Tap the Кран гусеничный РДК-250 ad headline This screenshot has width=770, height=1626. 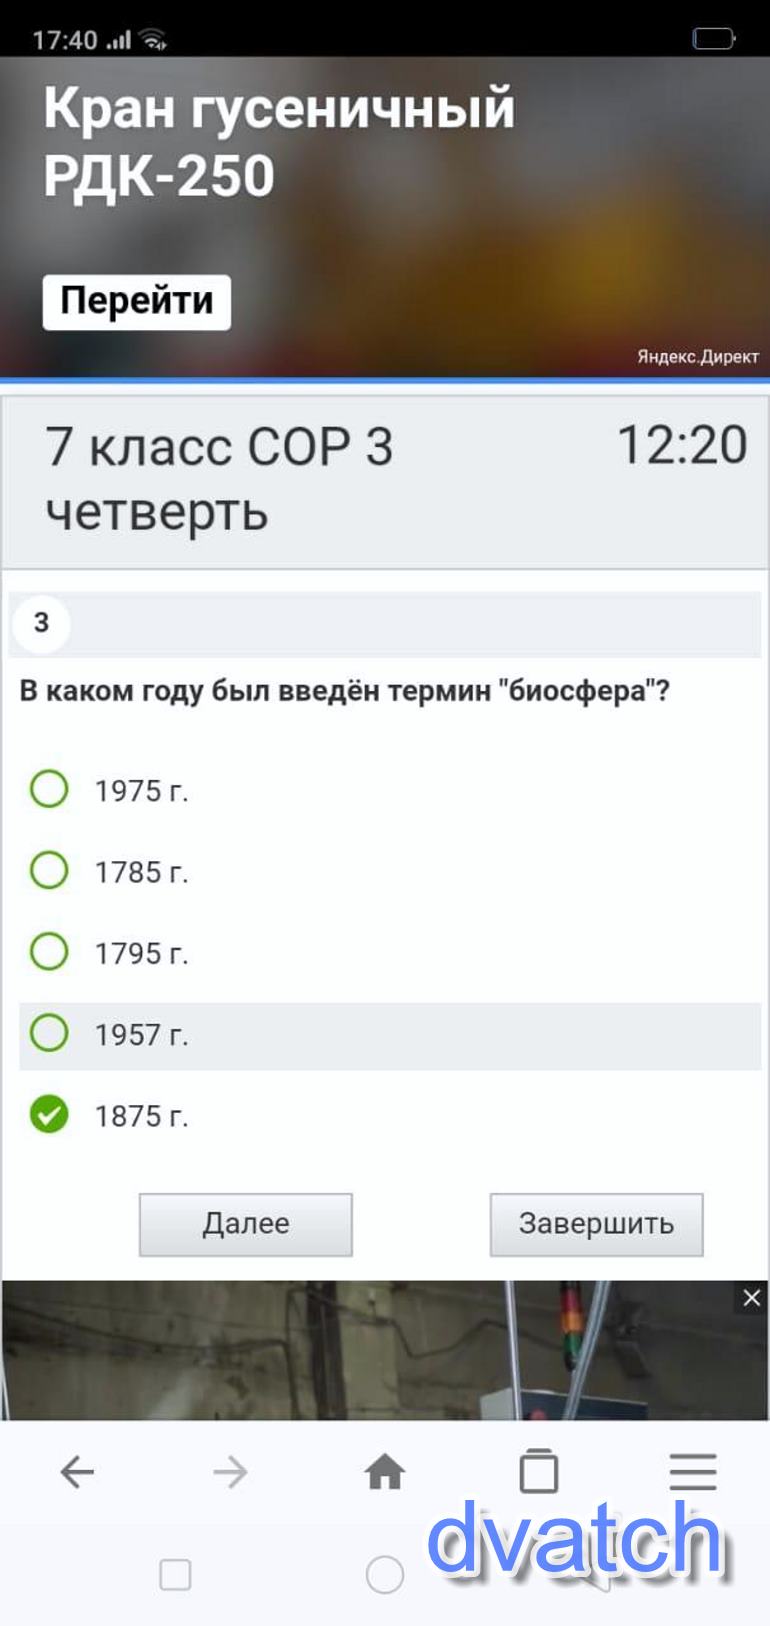coord(278,142)
